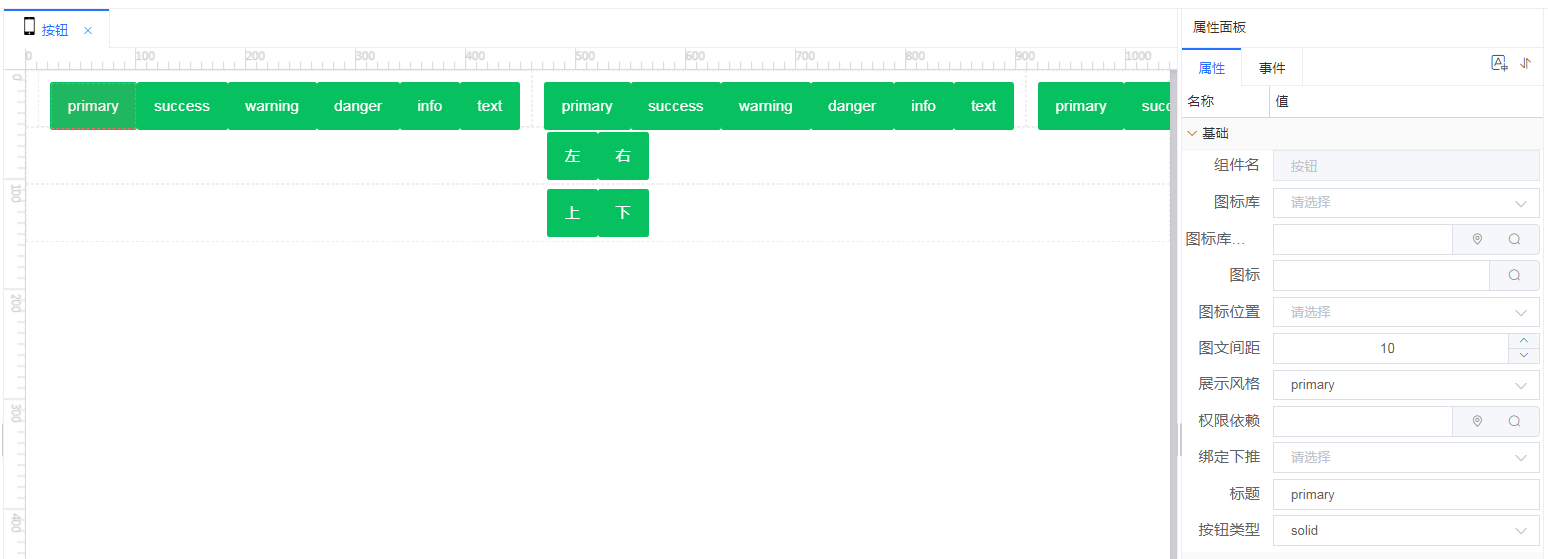This screenshot has width=1548, height=559.
Task: Open the 图标库 dropdown
Action: 1405,202
